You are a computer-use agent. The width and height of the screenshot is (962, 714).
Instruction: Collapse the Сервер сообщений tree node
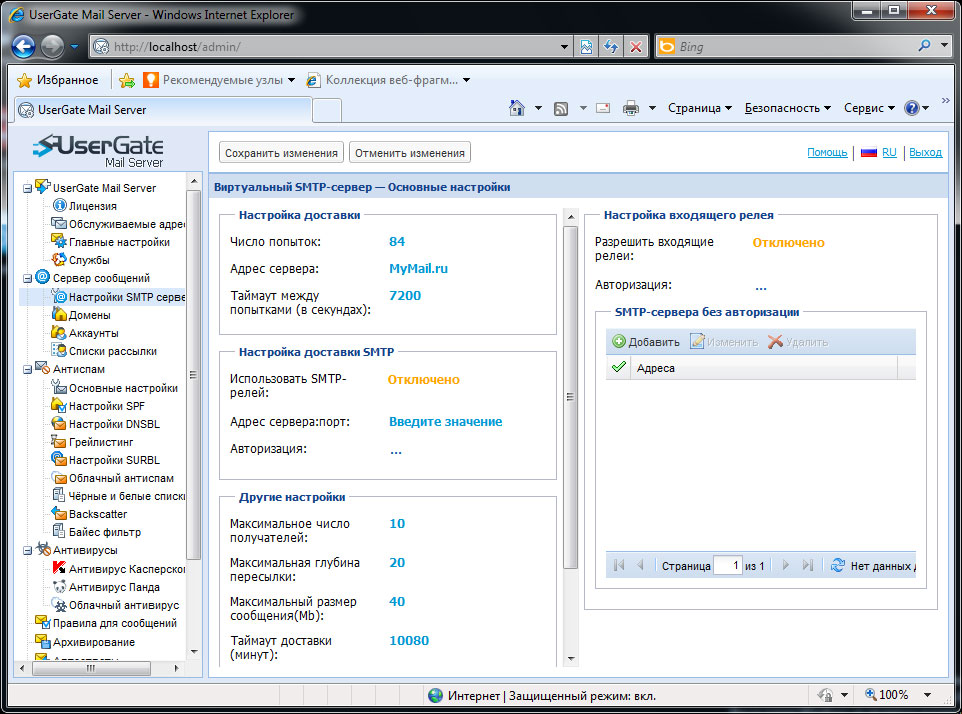click(27, 278)
